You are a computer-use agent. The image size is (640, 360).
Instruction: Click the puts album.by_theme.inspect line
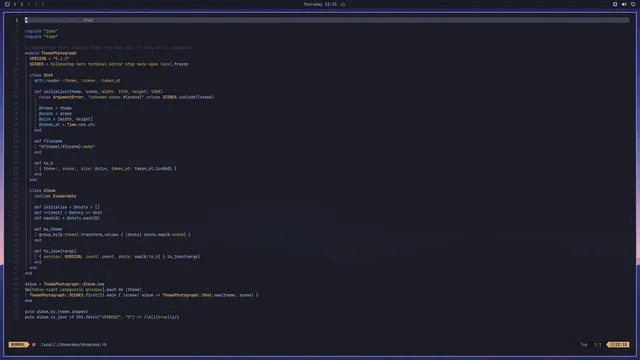[x=56, y=311]
